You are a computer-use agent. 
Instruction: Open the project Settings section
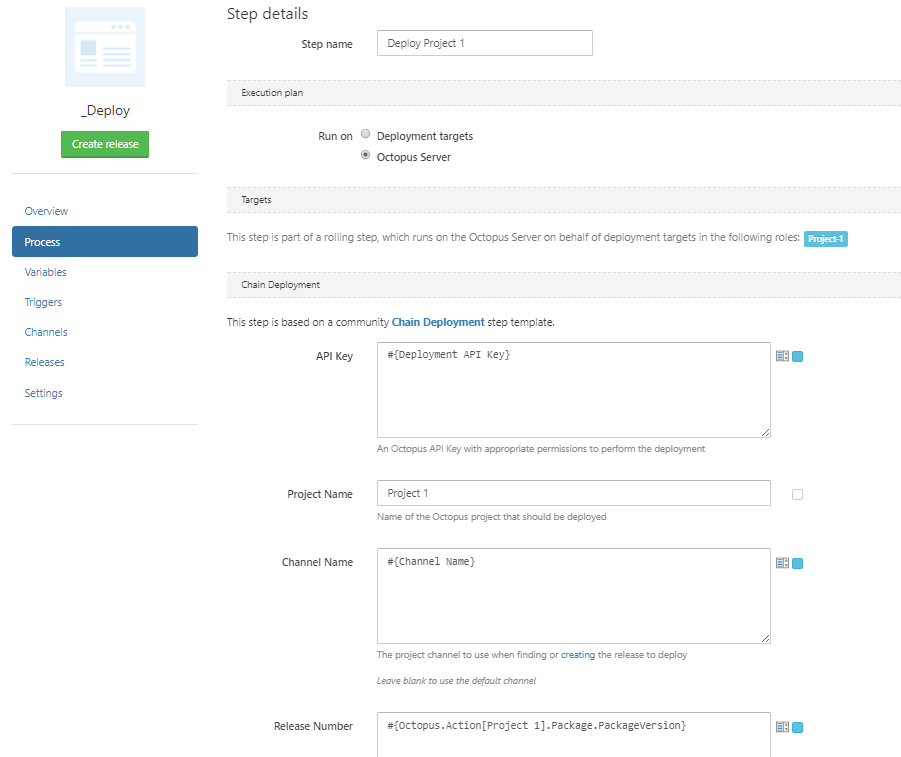tap(43, 393)
